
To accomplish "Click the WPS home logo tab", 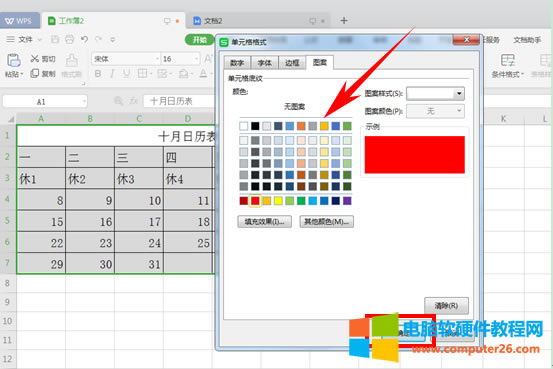I will pos(19,21).
